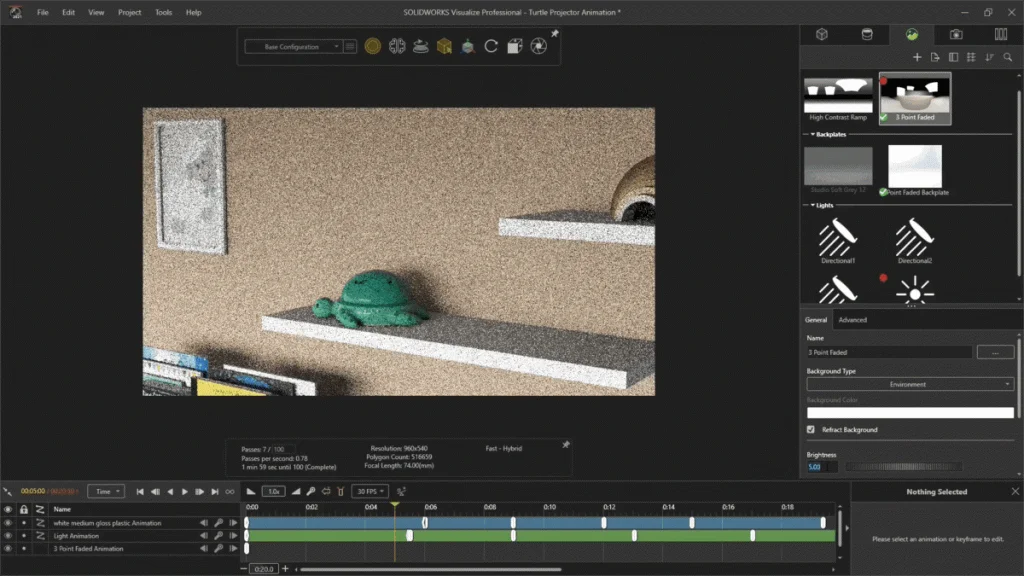Click the plus icon to add scene item
Viewport: 1024px width, 576px height.
[x=916, y=58]
